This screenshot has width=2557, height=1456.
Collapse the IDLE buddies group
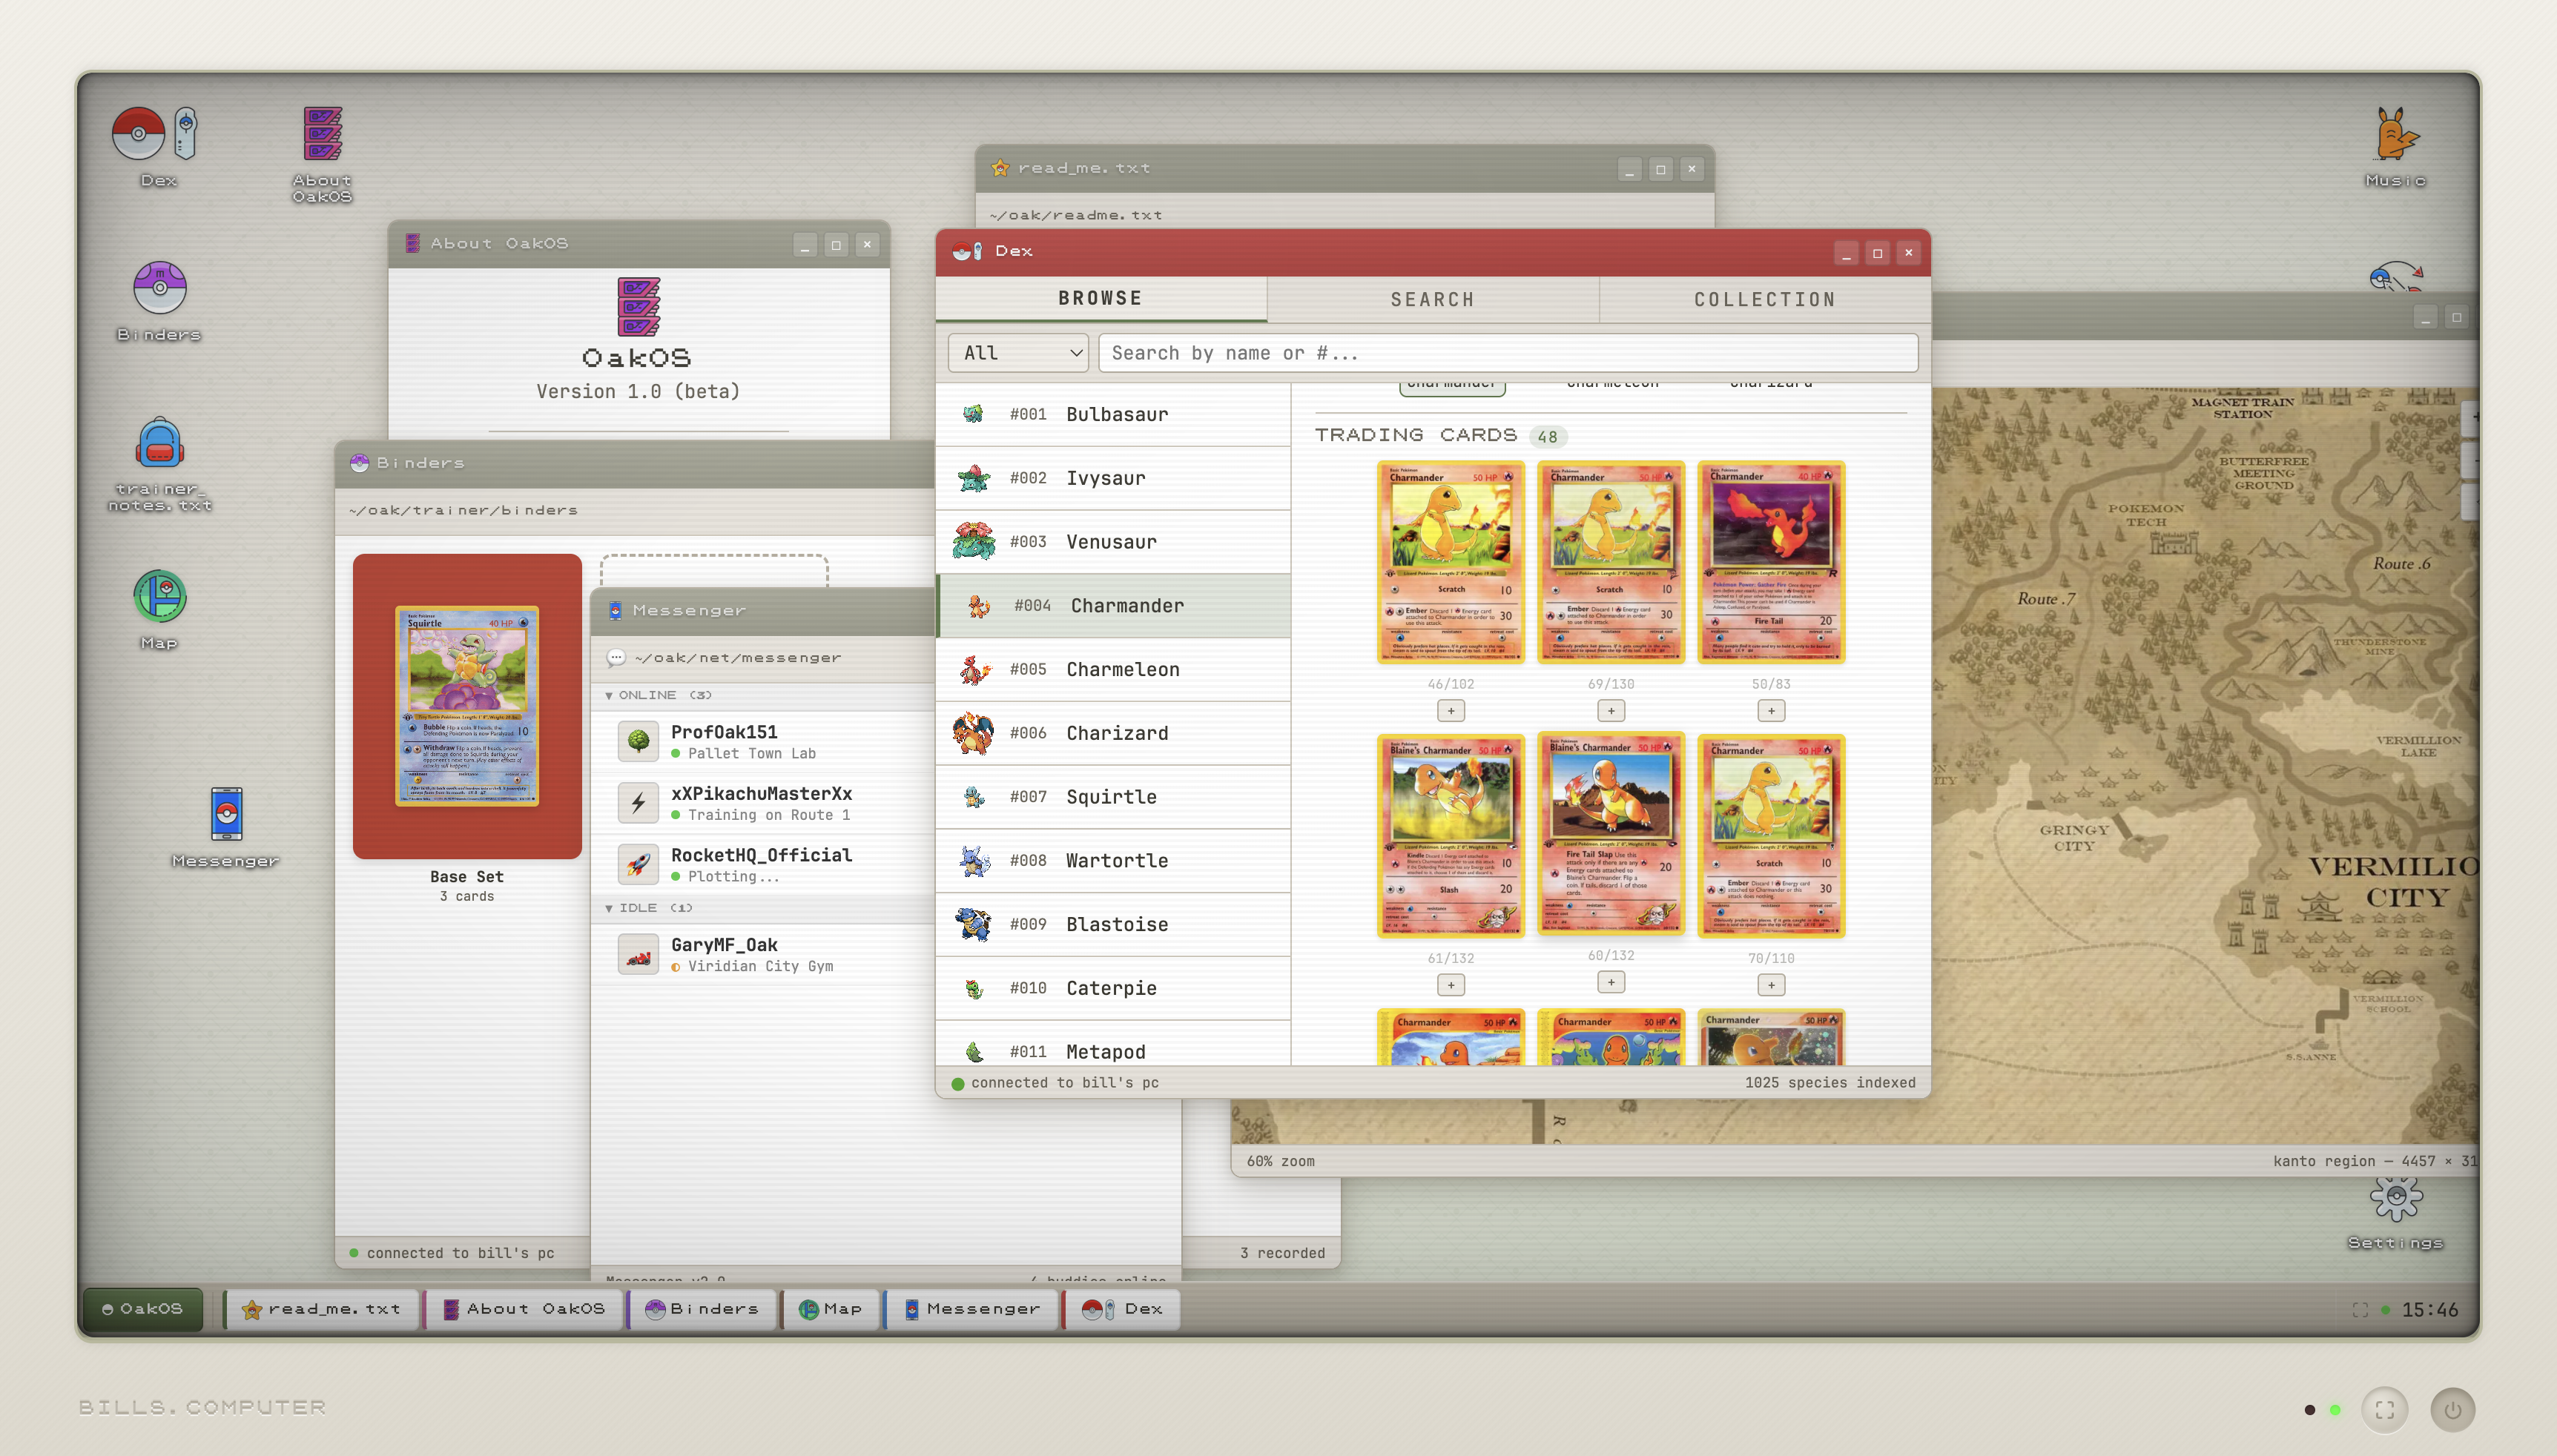tap(609, 908)
